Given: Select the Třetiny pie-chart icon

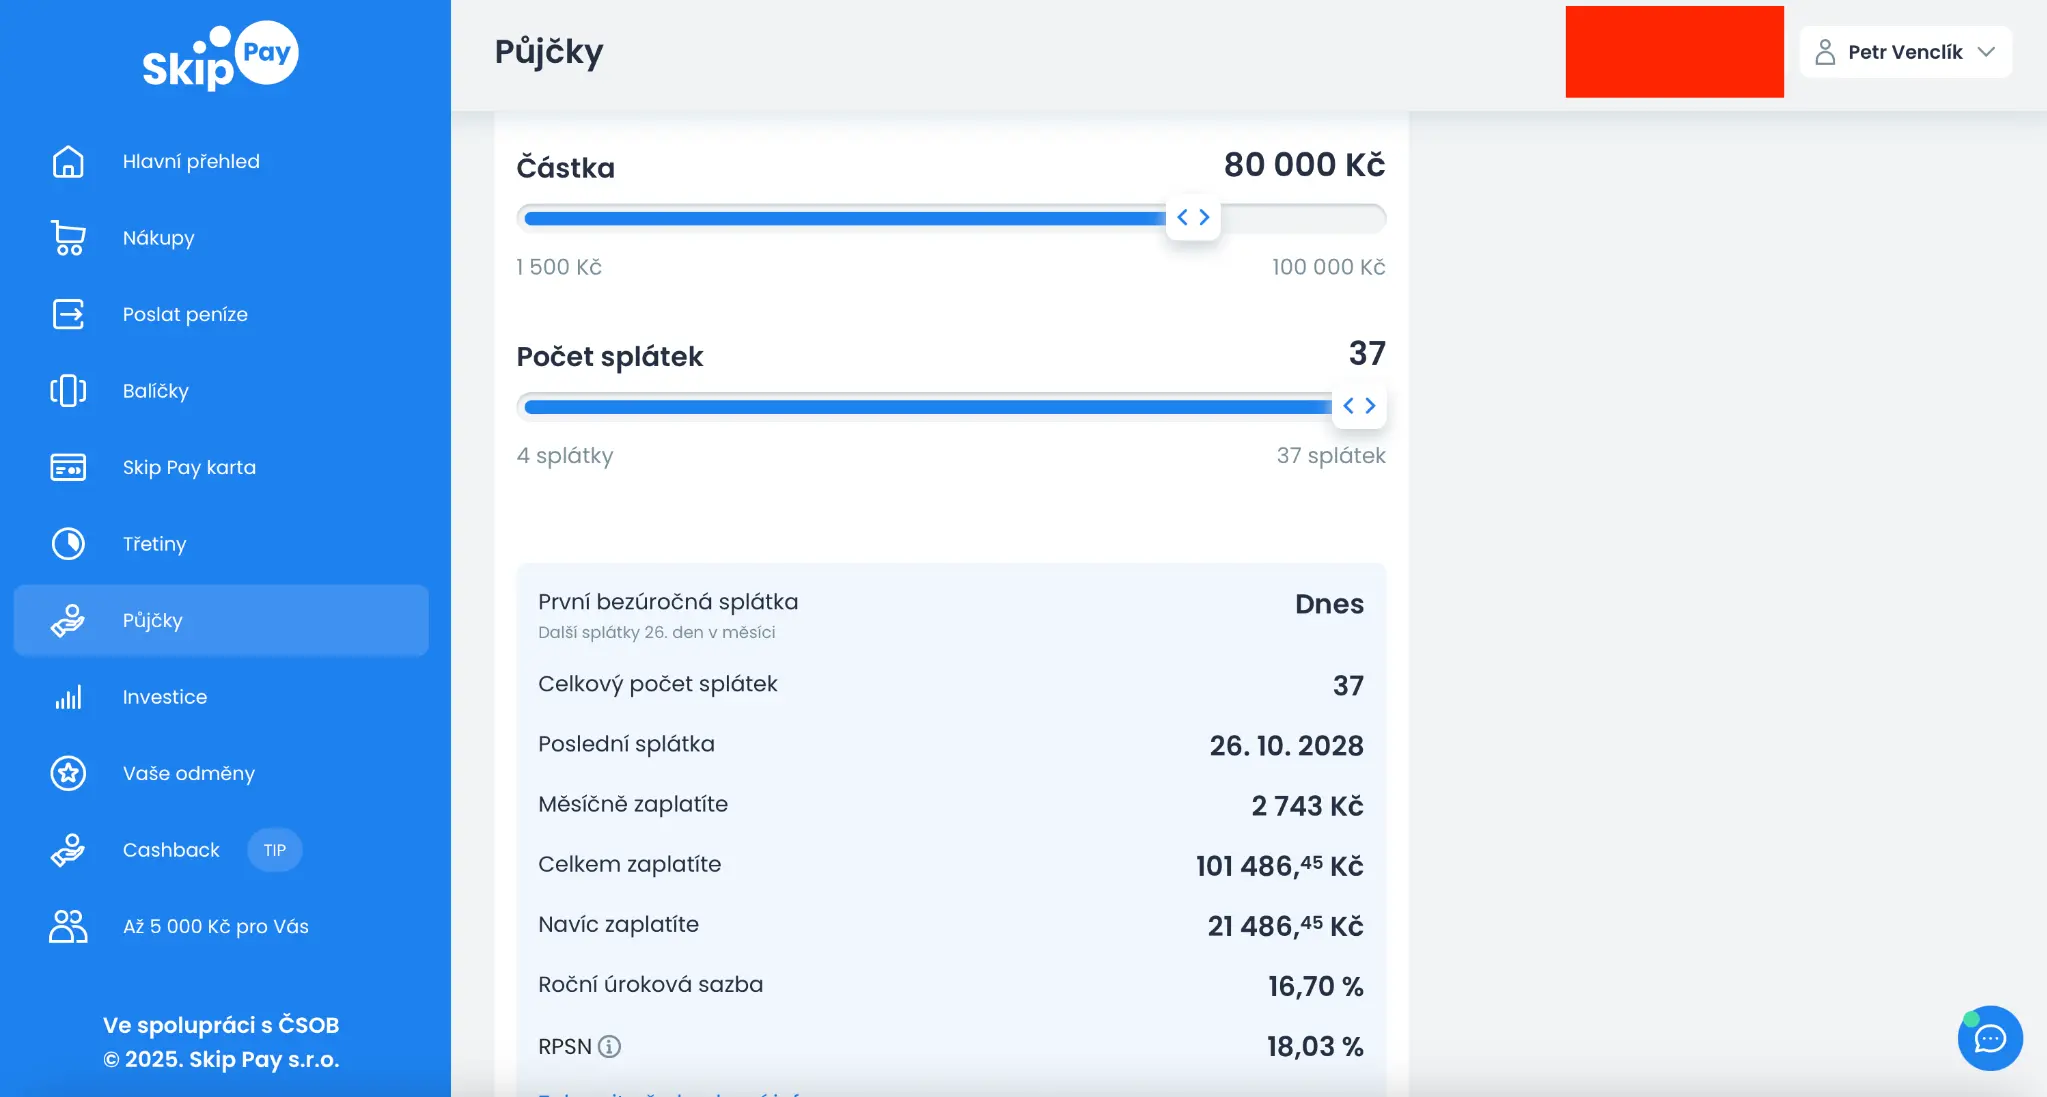Looking at the screenshot, I should coord(67,544).
